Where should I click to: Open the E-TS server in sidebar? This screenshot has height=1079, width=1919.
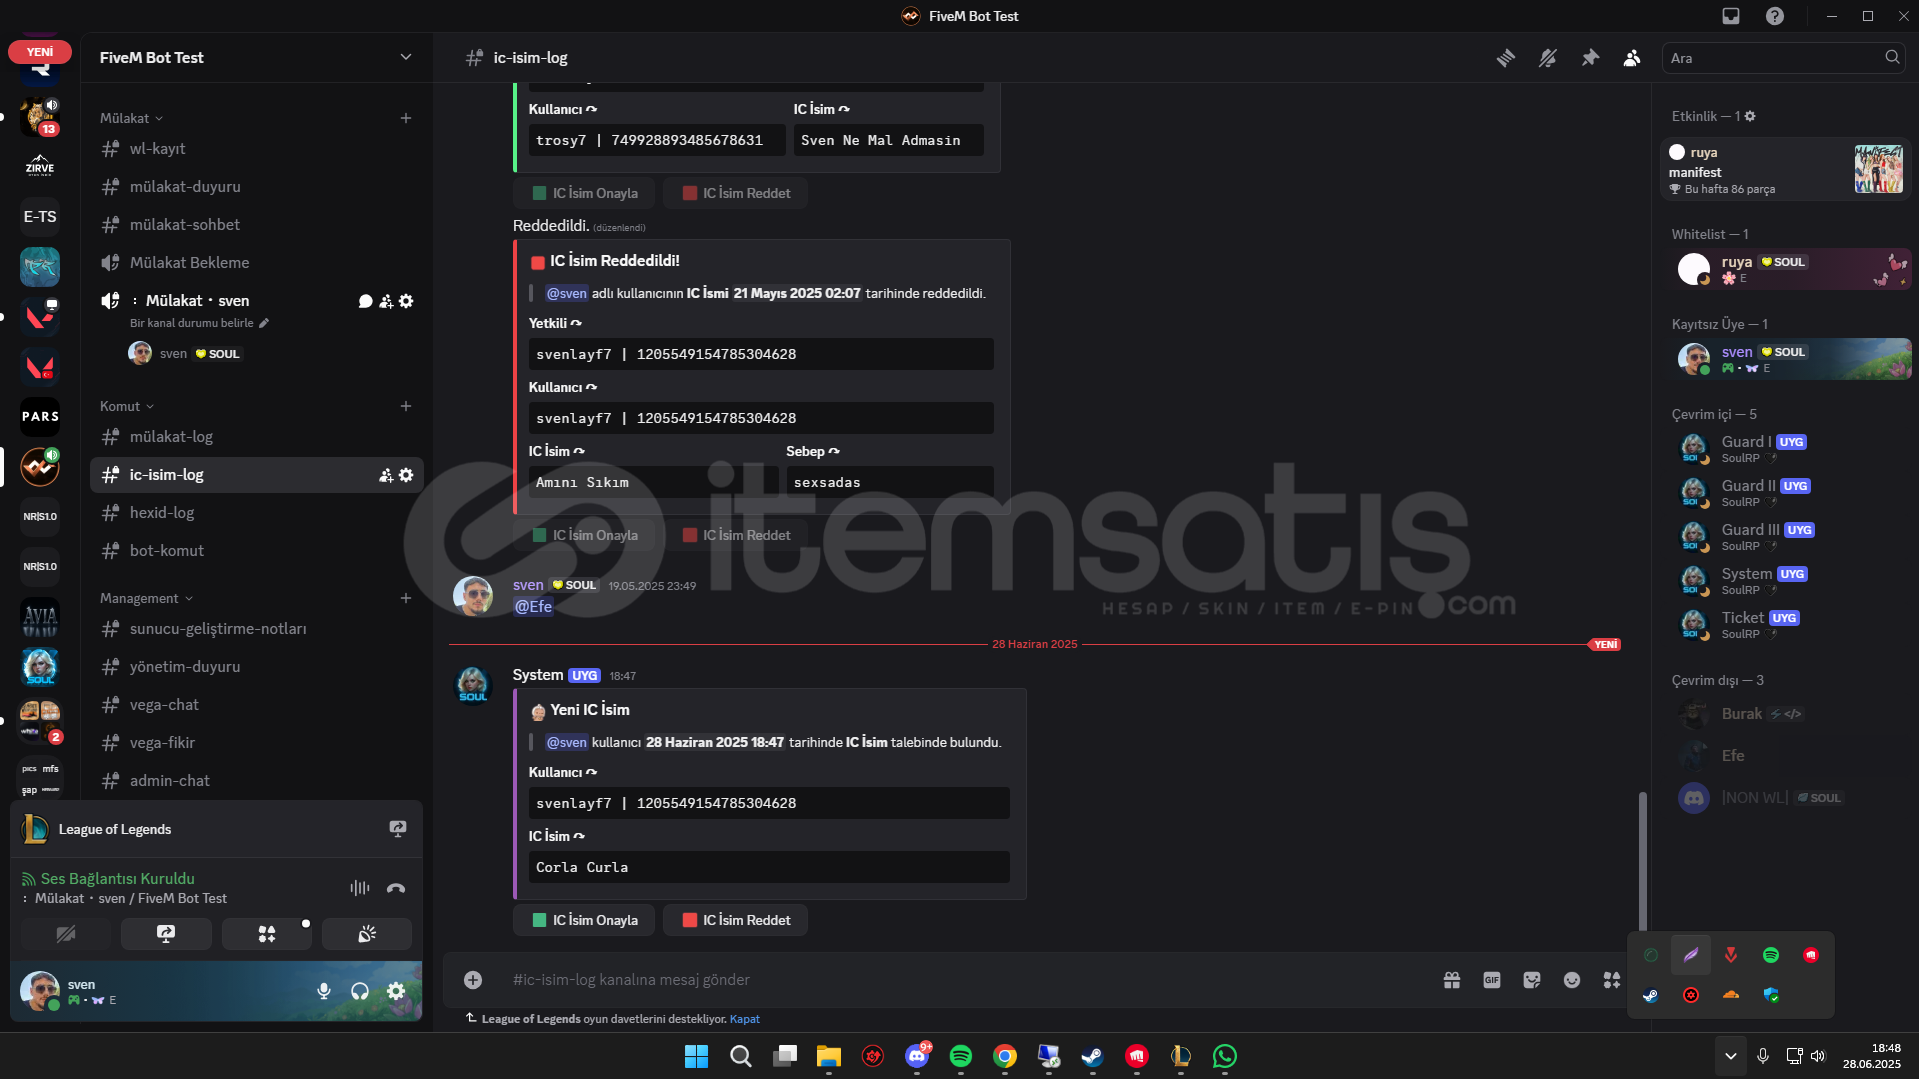point(40,217)
